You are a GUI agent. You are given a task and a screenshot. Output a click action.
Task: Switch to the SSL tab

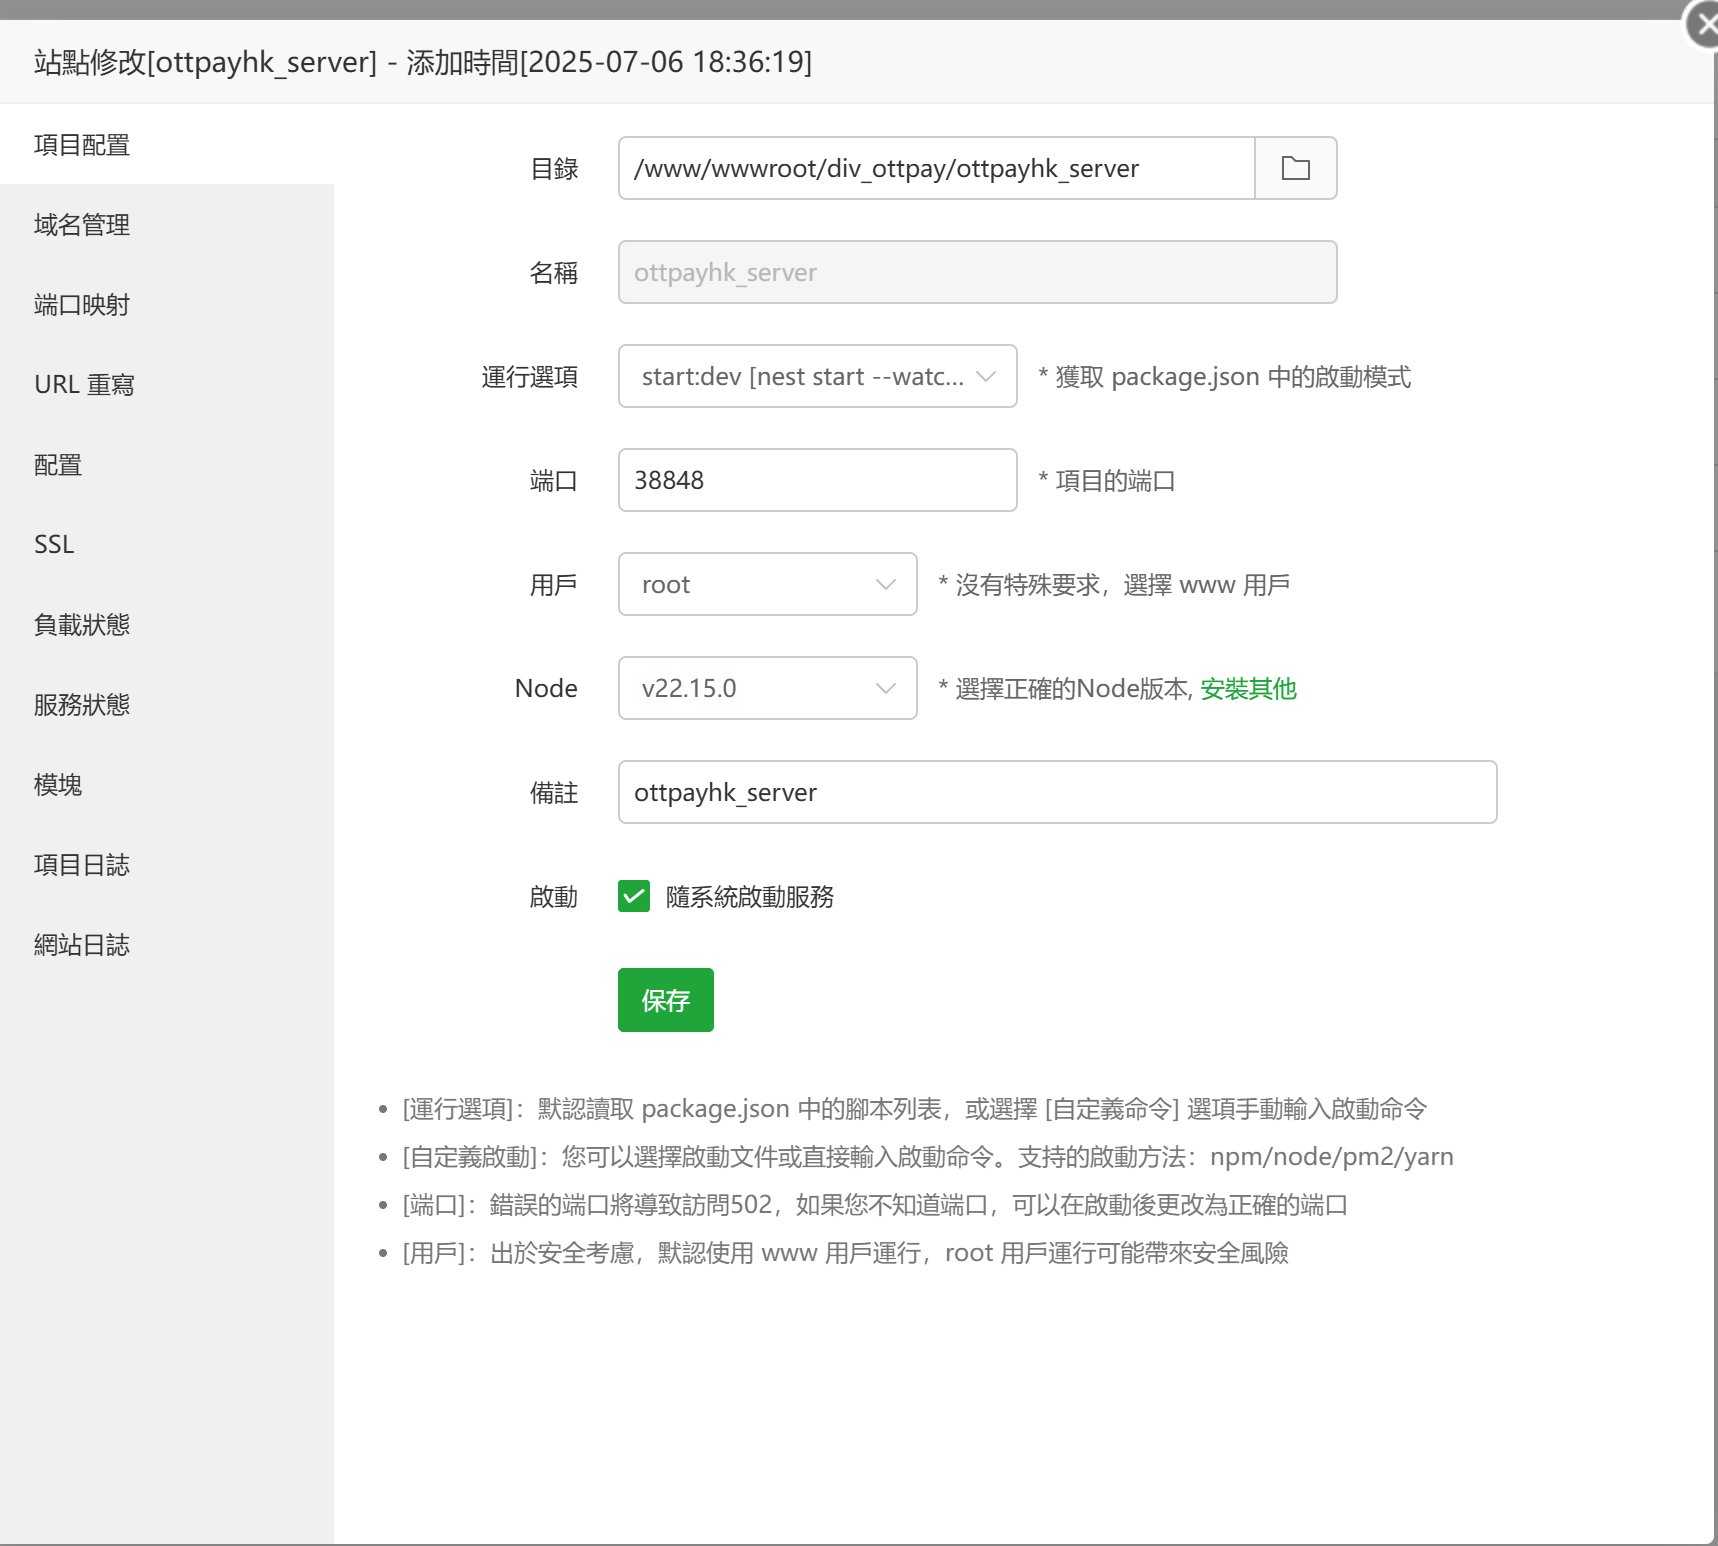(x=167, y=544)
